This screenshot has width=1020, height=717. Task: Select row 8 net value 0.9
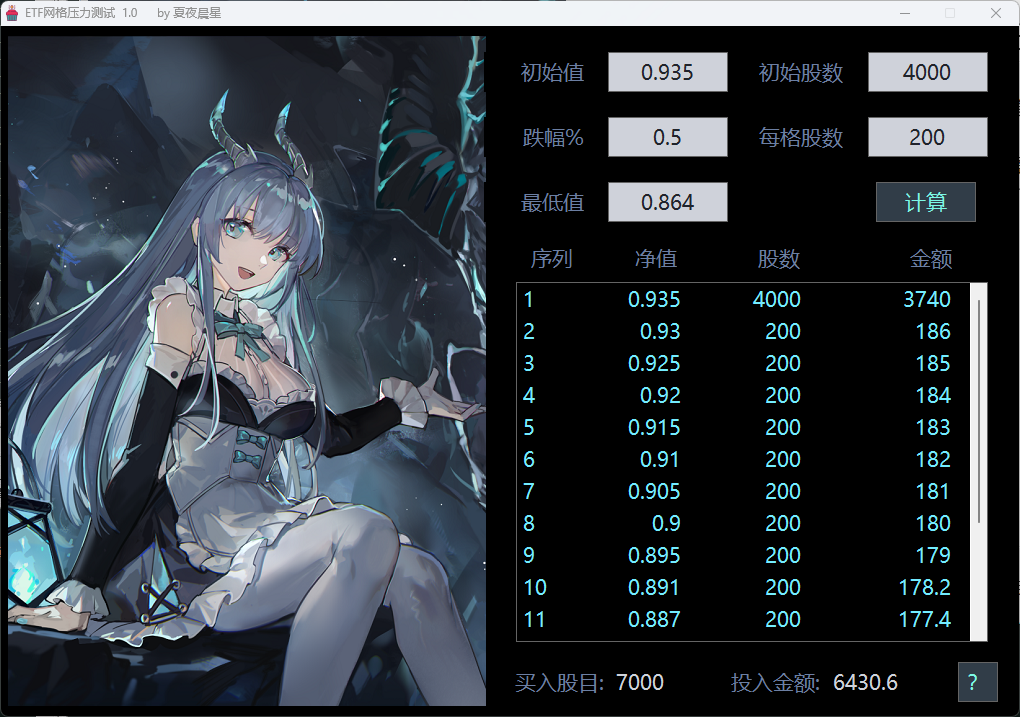click(666, 523)
